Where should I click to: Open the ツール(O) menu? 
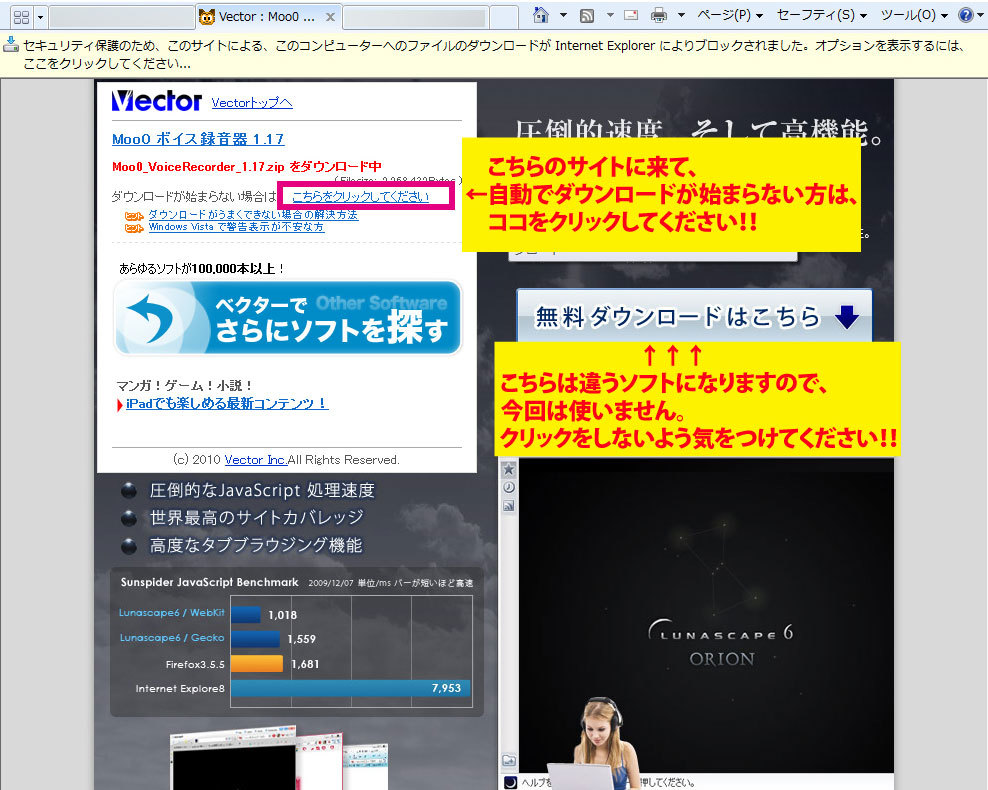914,14
